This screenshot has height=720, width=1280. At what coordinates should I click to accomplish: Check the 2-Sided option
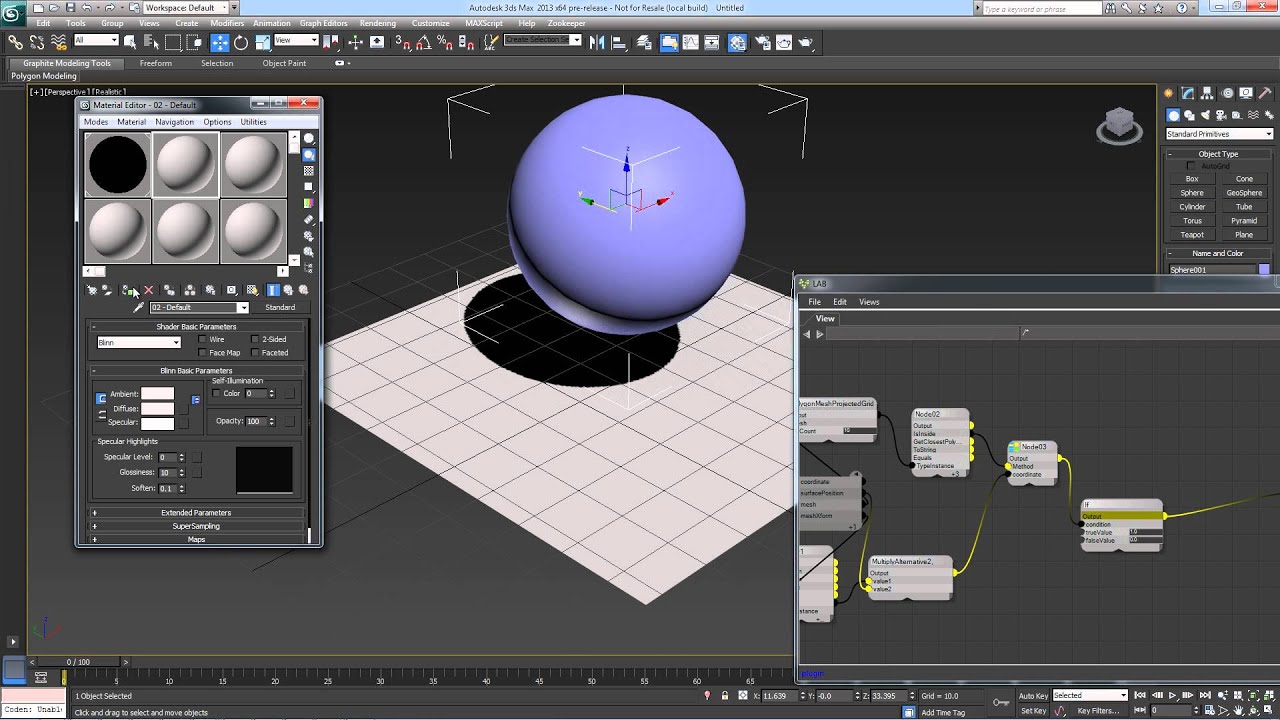(x=255, y=340)
